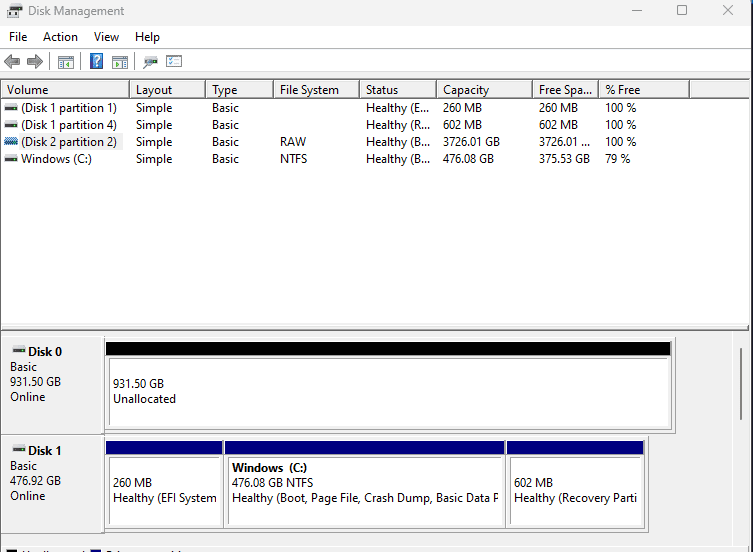Select the 602 MB Recovery Partition block
The width and height of the screenshot is (753, 552).
[x=575, y=491]
